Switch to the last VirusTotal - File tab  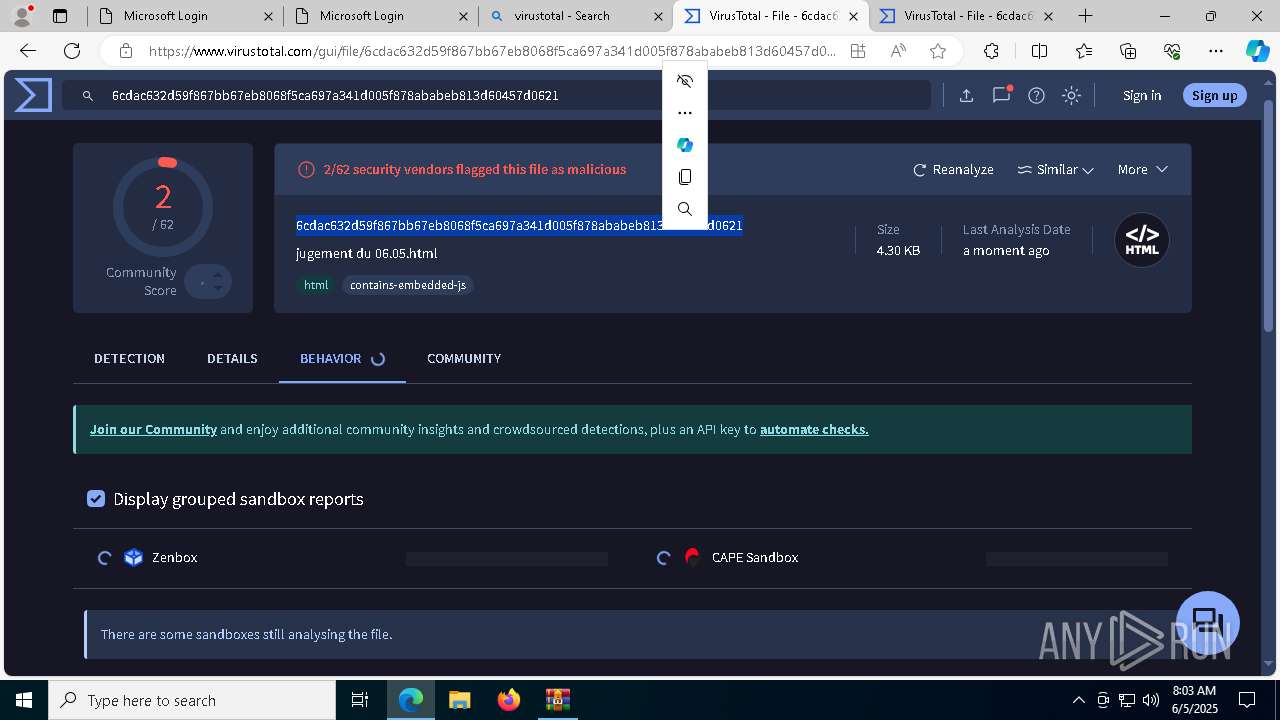pos(965,16)
